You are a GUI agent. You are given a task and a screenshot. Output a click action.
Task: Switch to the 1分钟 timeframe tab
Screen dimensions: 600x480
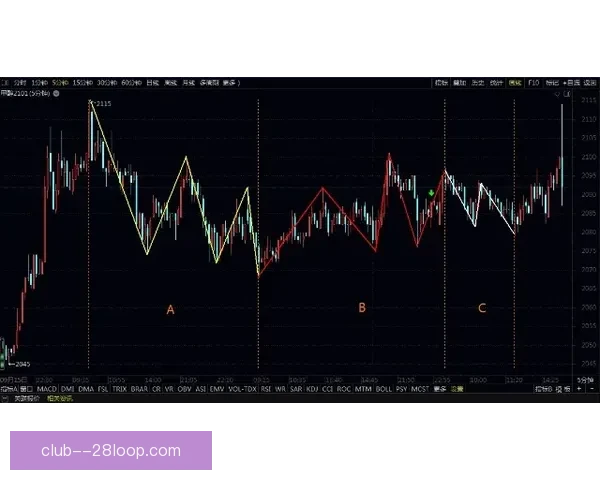click(x=39, y=83)
